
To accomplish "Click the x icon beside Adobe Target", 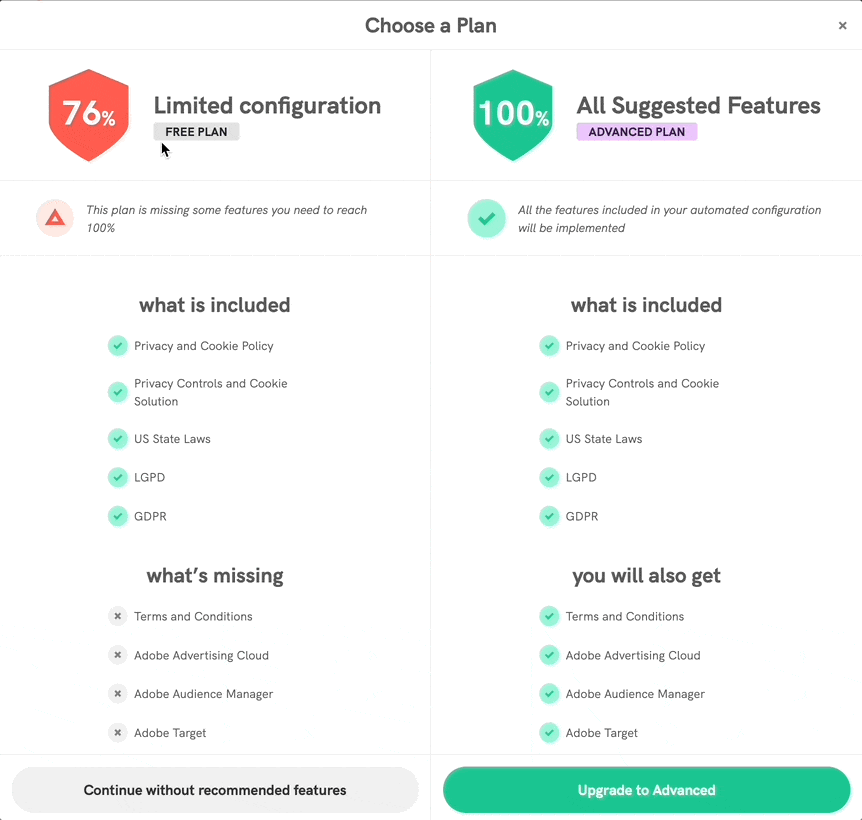I will (118, 732).
